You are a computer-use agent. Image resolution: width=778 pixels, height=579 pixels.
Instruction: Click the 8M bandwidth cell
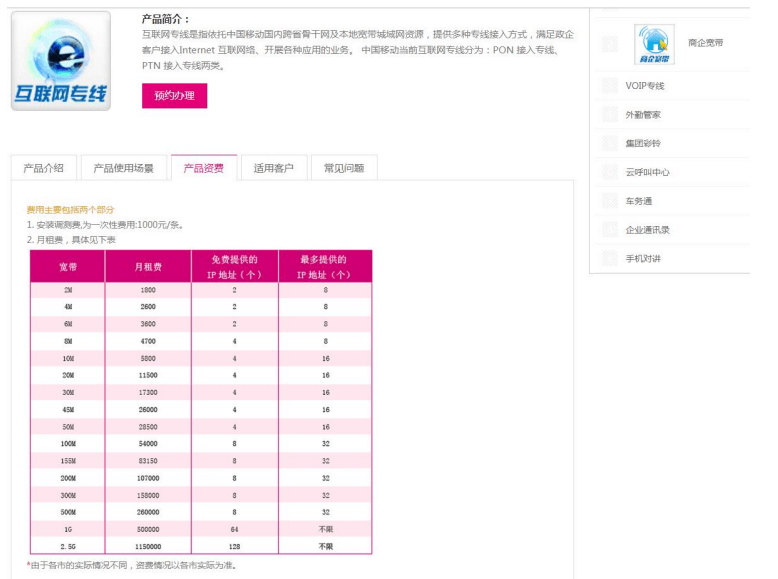click(68, 341)
